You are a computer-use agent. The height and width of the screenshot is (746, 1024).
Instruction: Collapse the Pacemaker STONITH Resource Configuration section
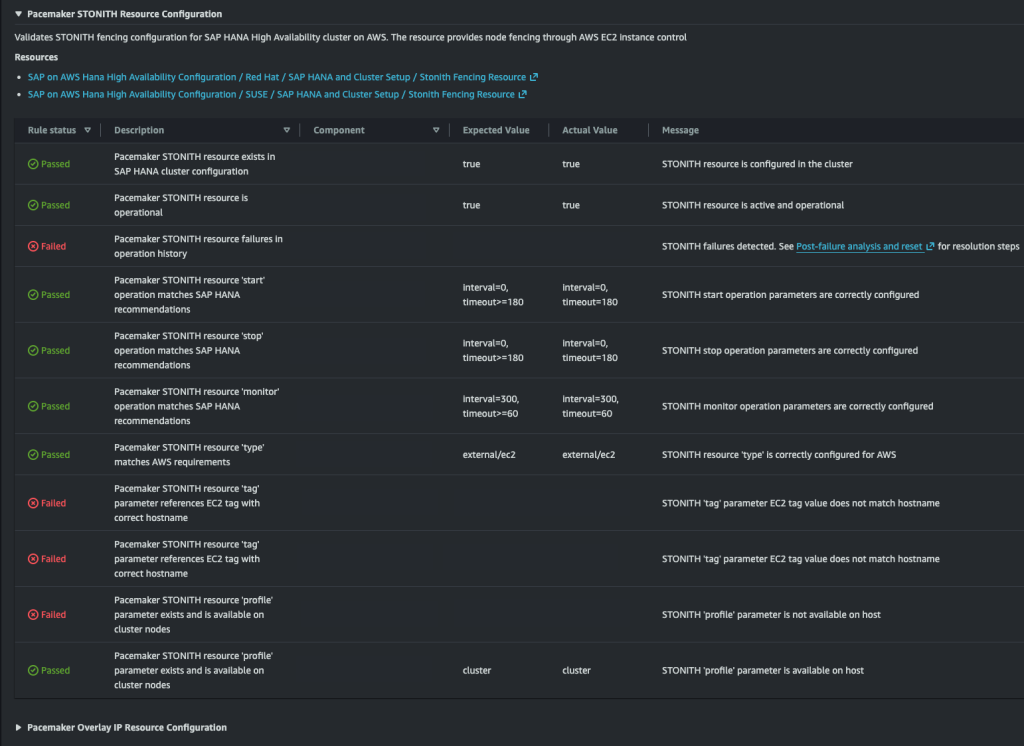tap(19, 14)
